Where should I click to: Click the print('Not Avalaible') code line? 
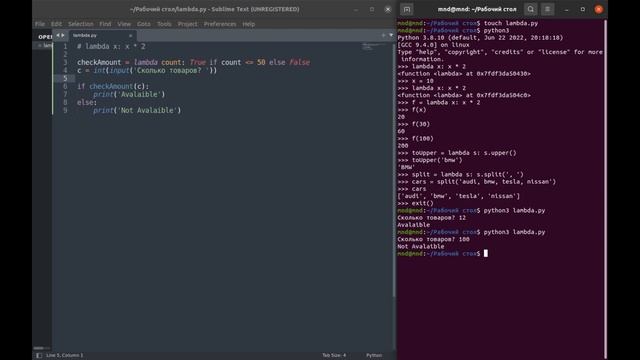pyautogui.click(x=137, y=110)
